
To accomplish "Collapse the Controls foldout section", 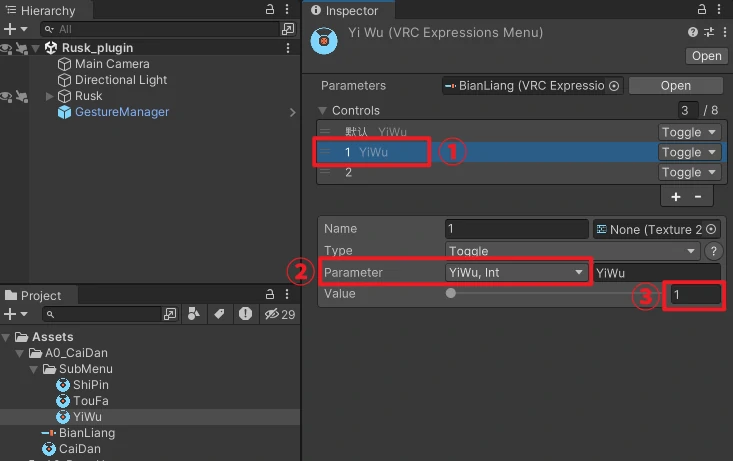I will pyautogui.click(x=323, y=110).
